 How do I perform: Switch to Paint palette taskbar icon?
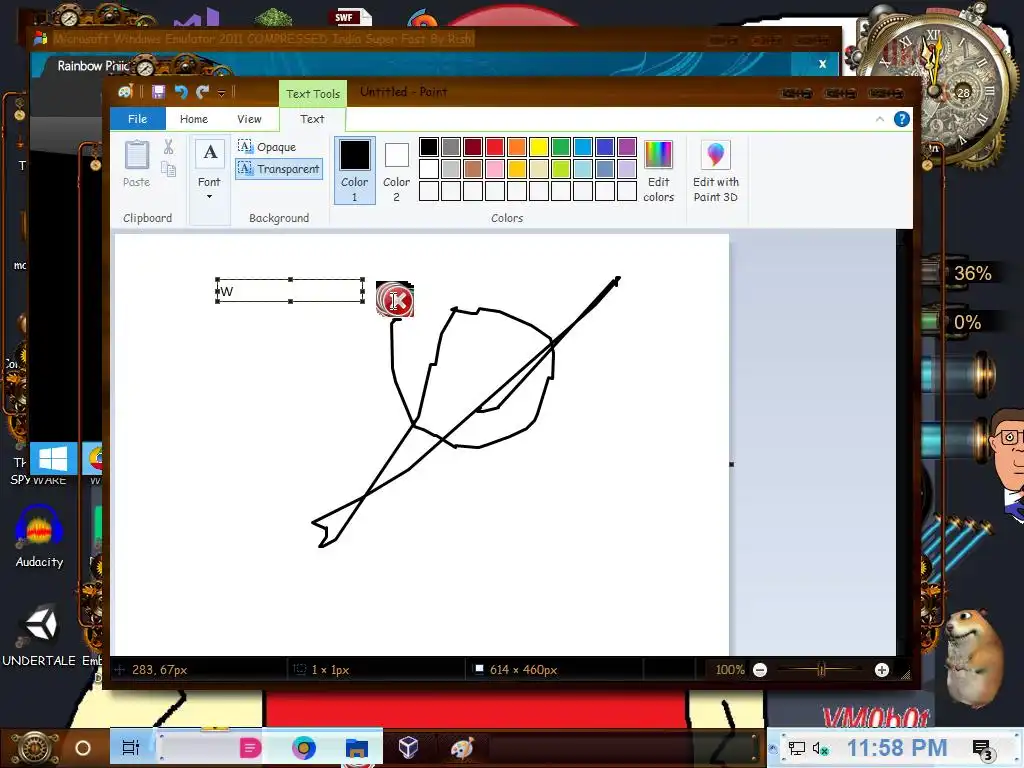(462, 748)
